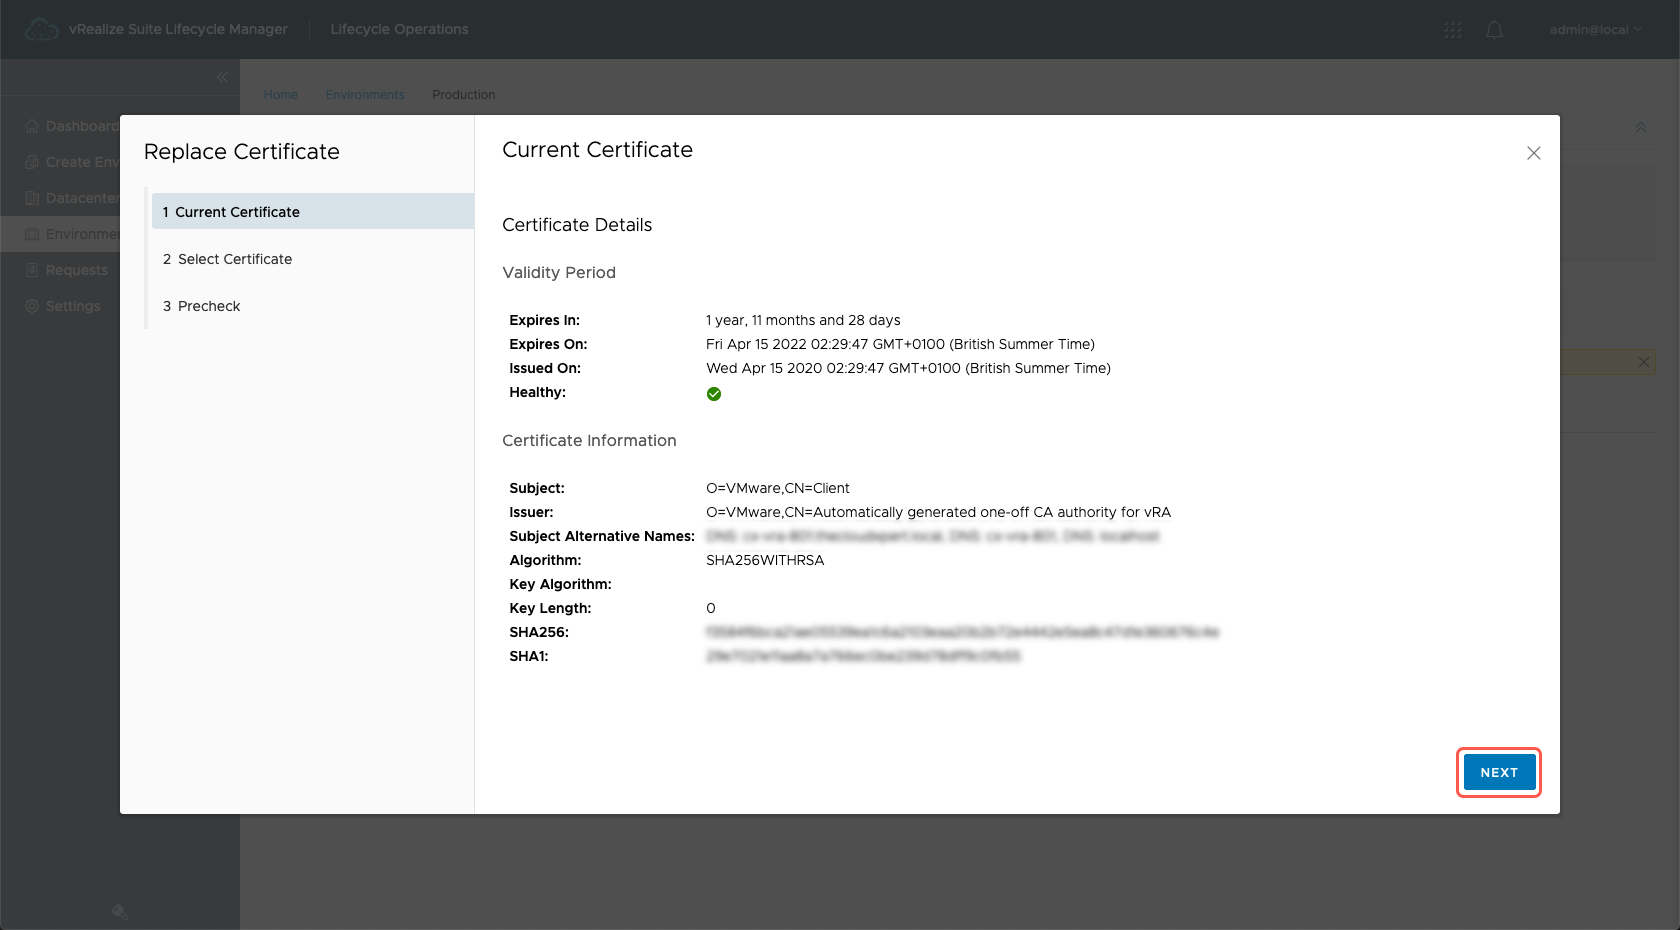Go to Select Certificate step
This screenshot has height=930, width=1680.
pos(235,259)
